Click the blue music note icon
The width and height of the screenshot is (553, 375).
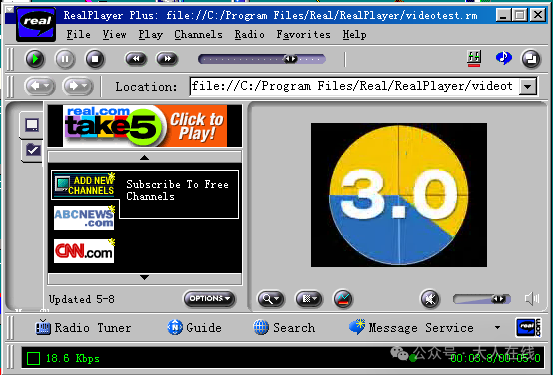(504, 58)
